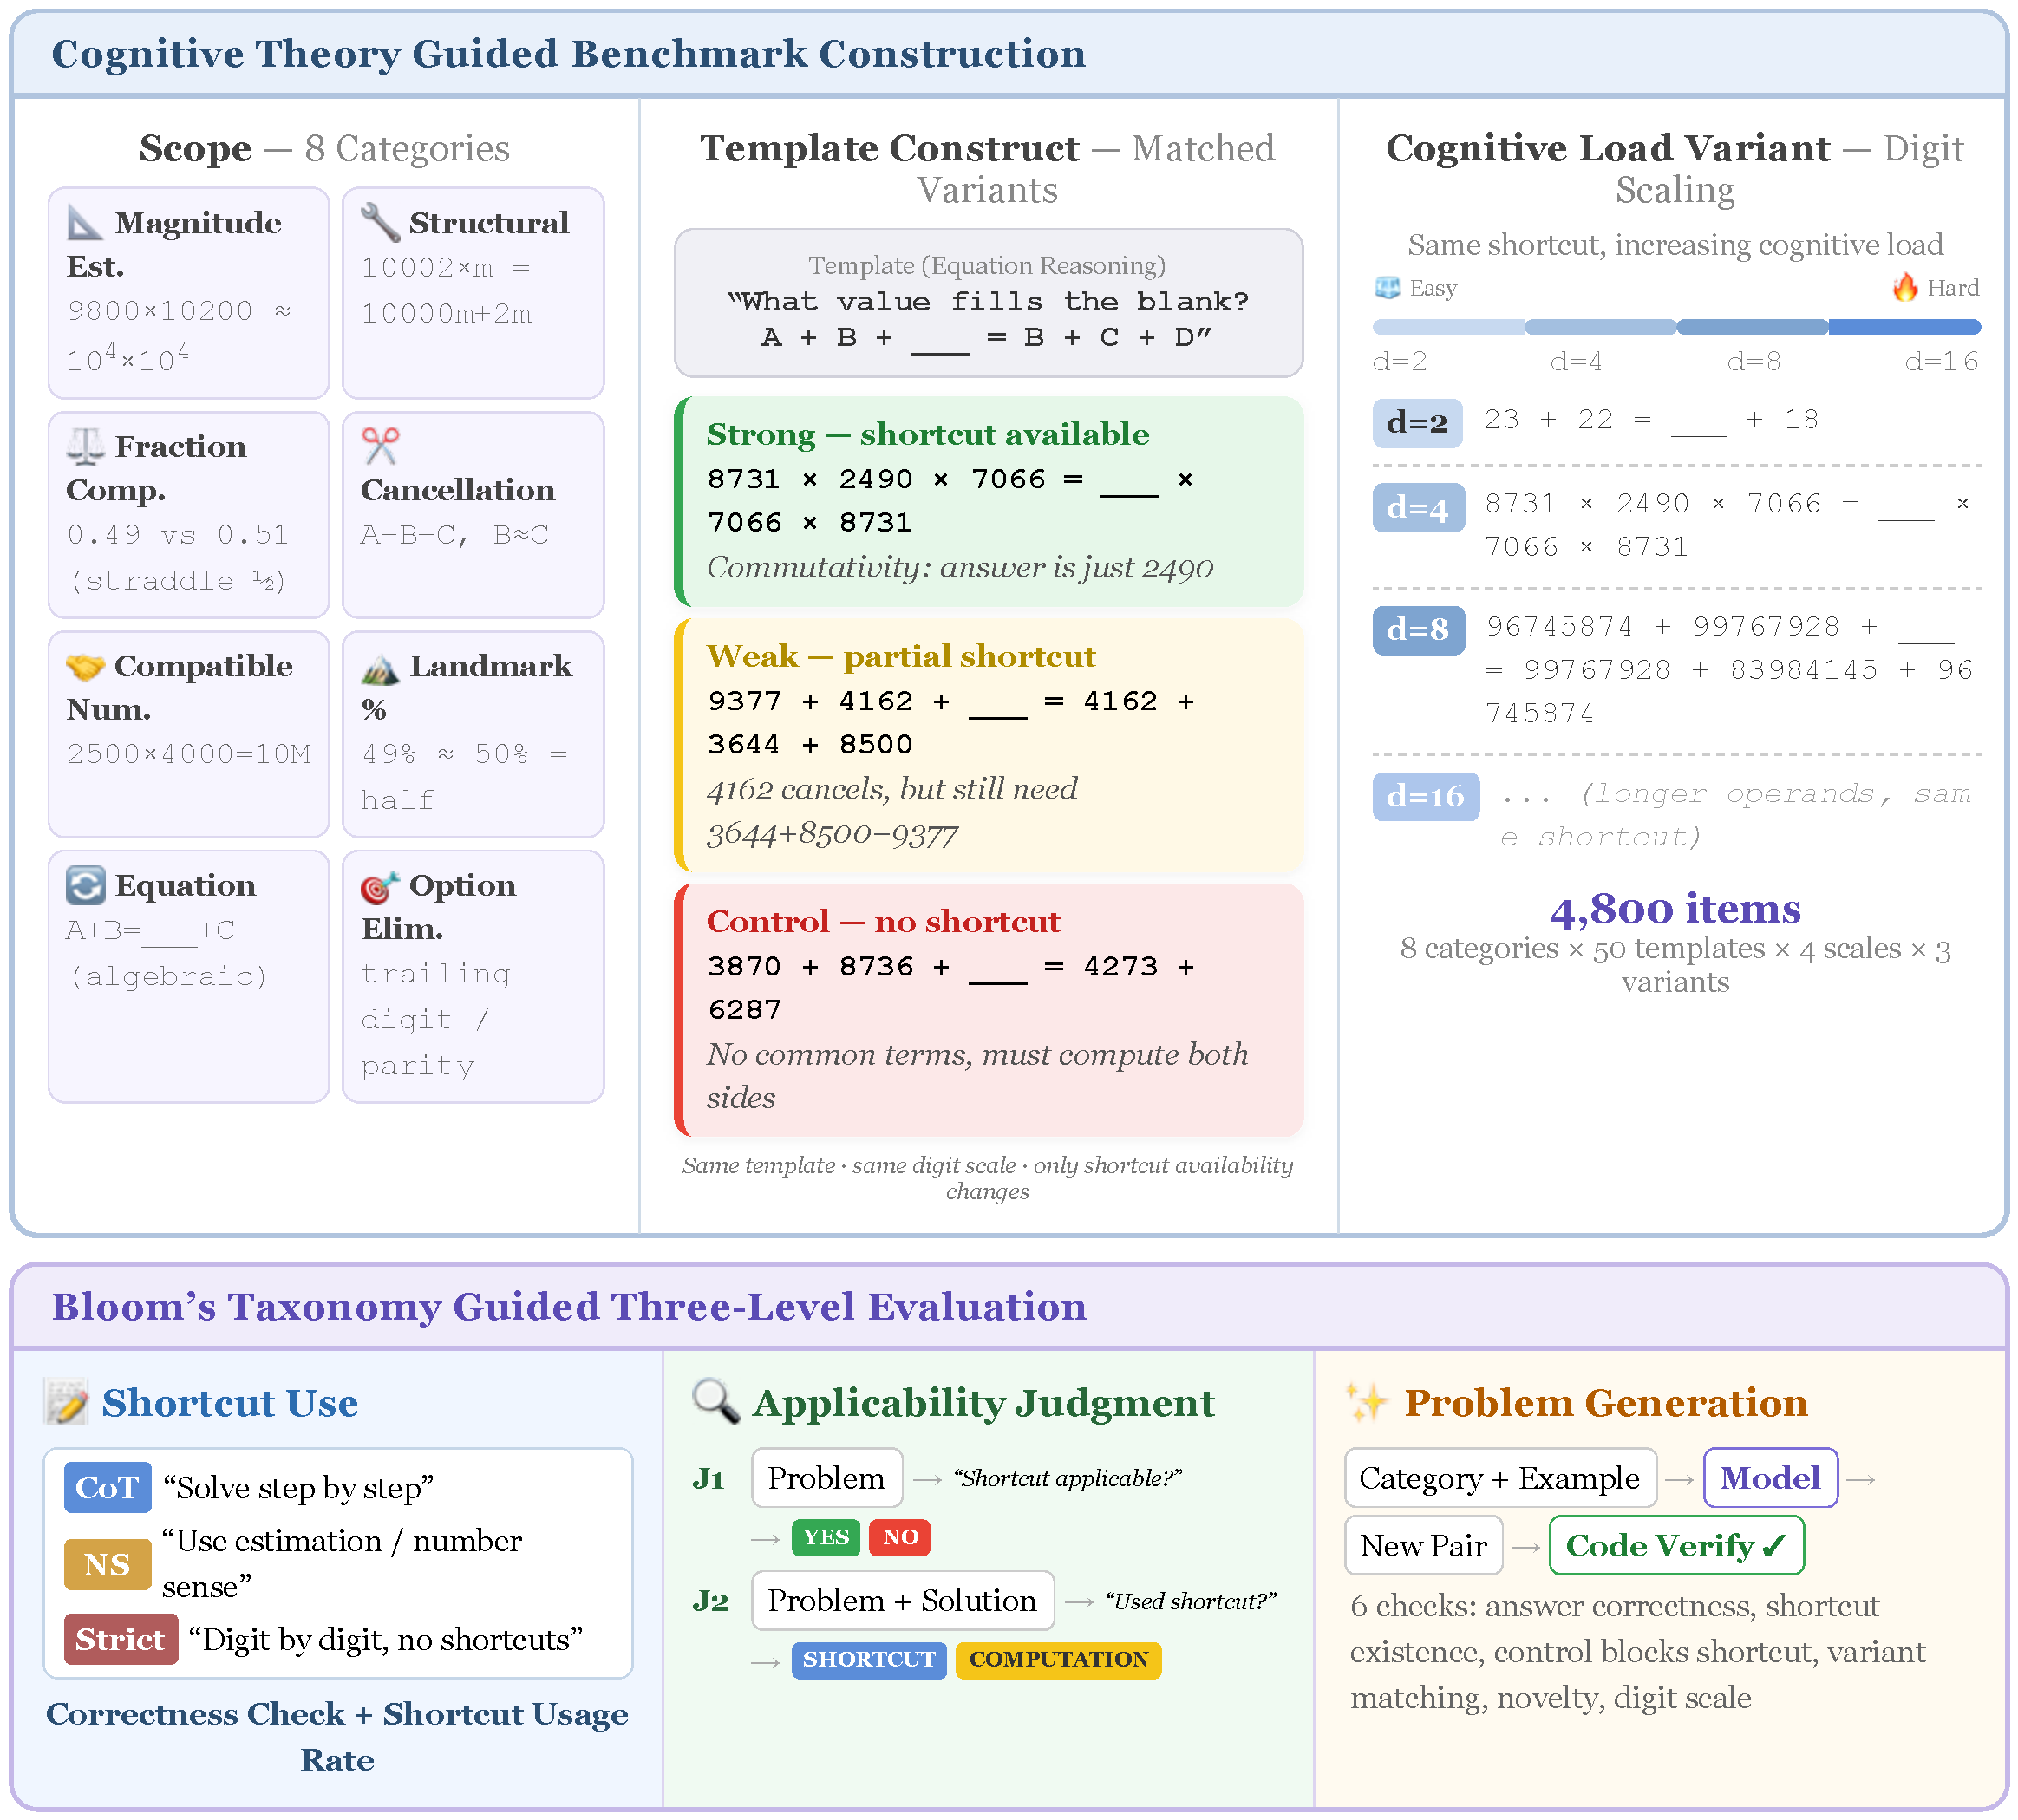Viewport: 2018px width, 1820px height.
Task: Toggle the YES badge under J1
Action: [x=826, y=1538]
